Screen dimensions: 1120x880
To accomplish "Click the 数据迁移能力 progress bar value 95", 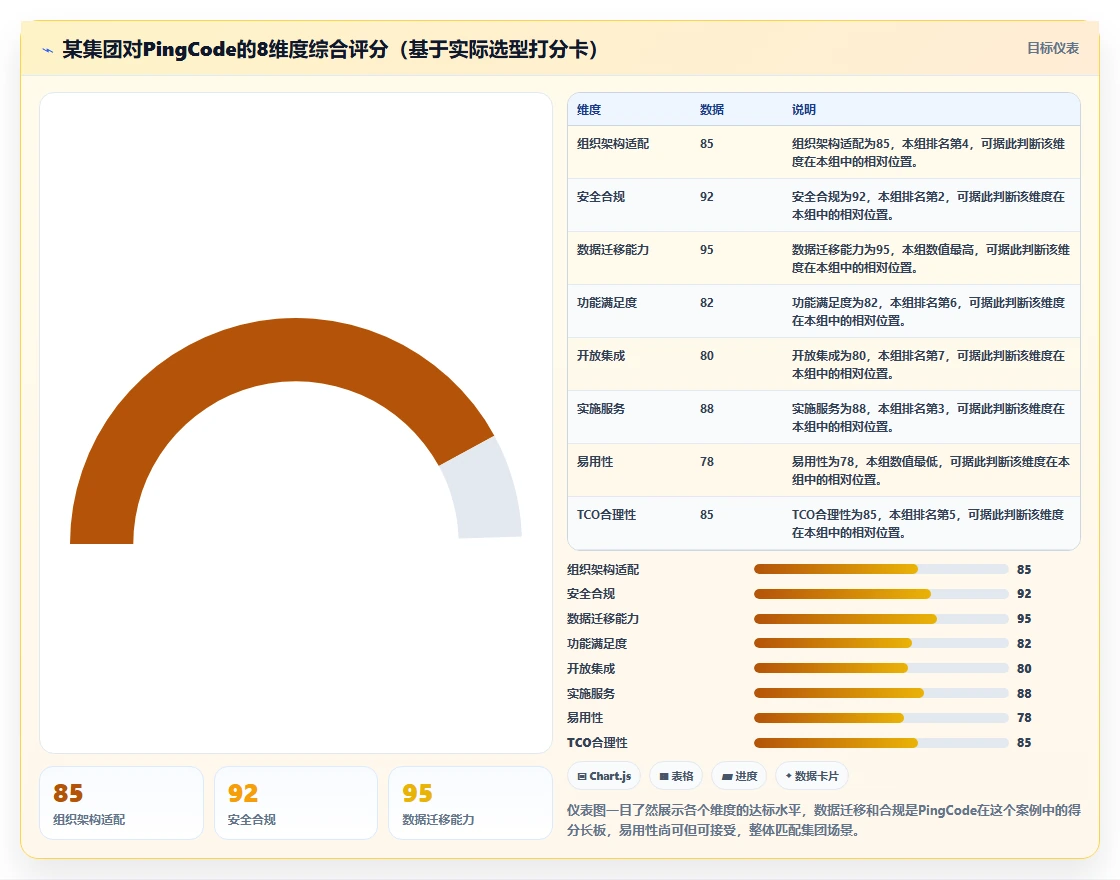I will (x=1024, y=619).
